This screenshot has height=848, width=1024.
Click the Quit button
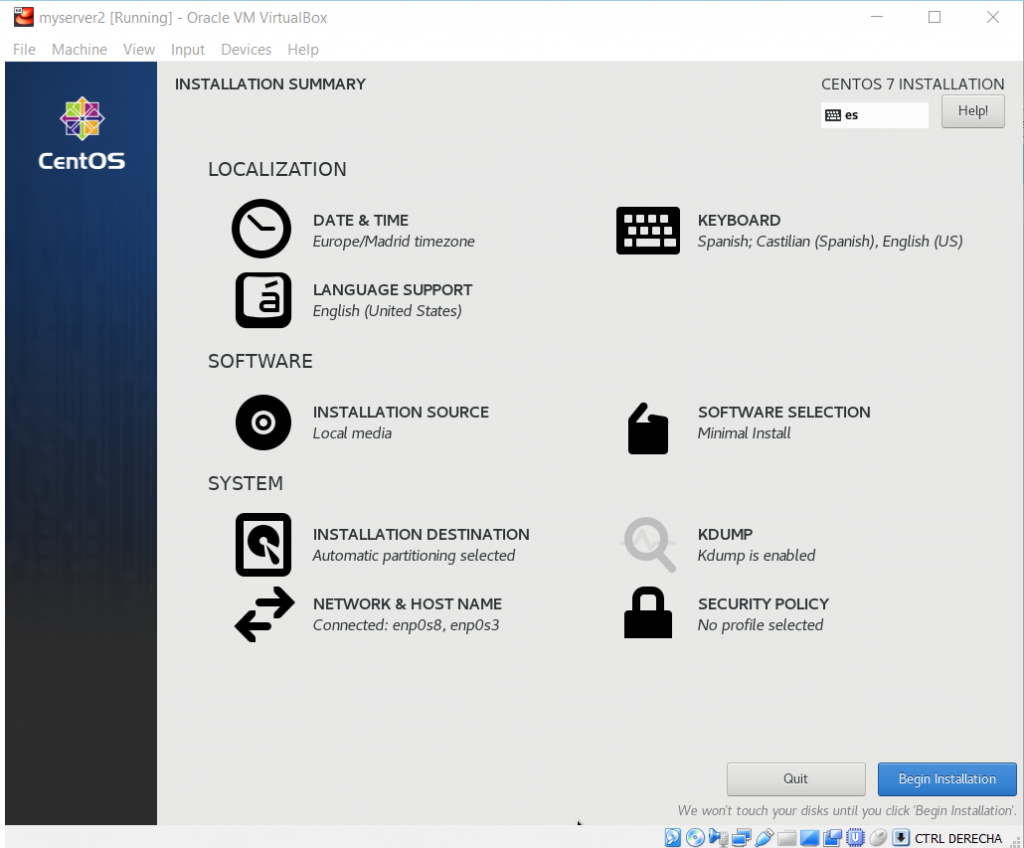[x=796, y=779]
